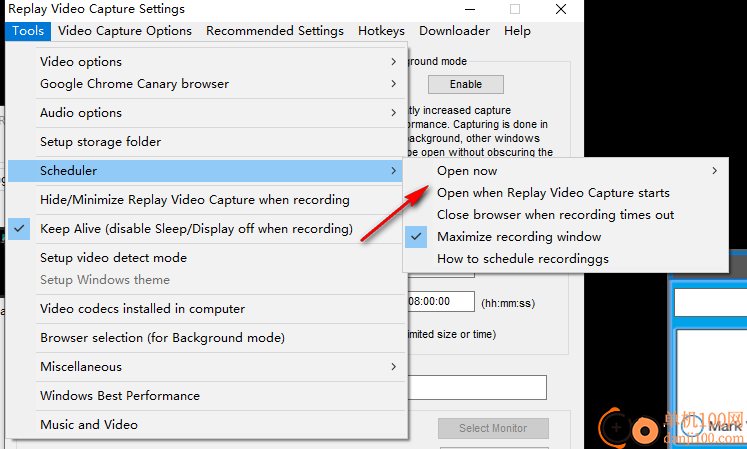Open Recommended Settings menu
The height and width of the screenshot is (449, 747).
(x=275, y=31)
